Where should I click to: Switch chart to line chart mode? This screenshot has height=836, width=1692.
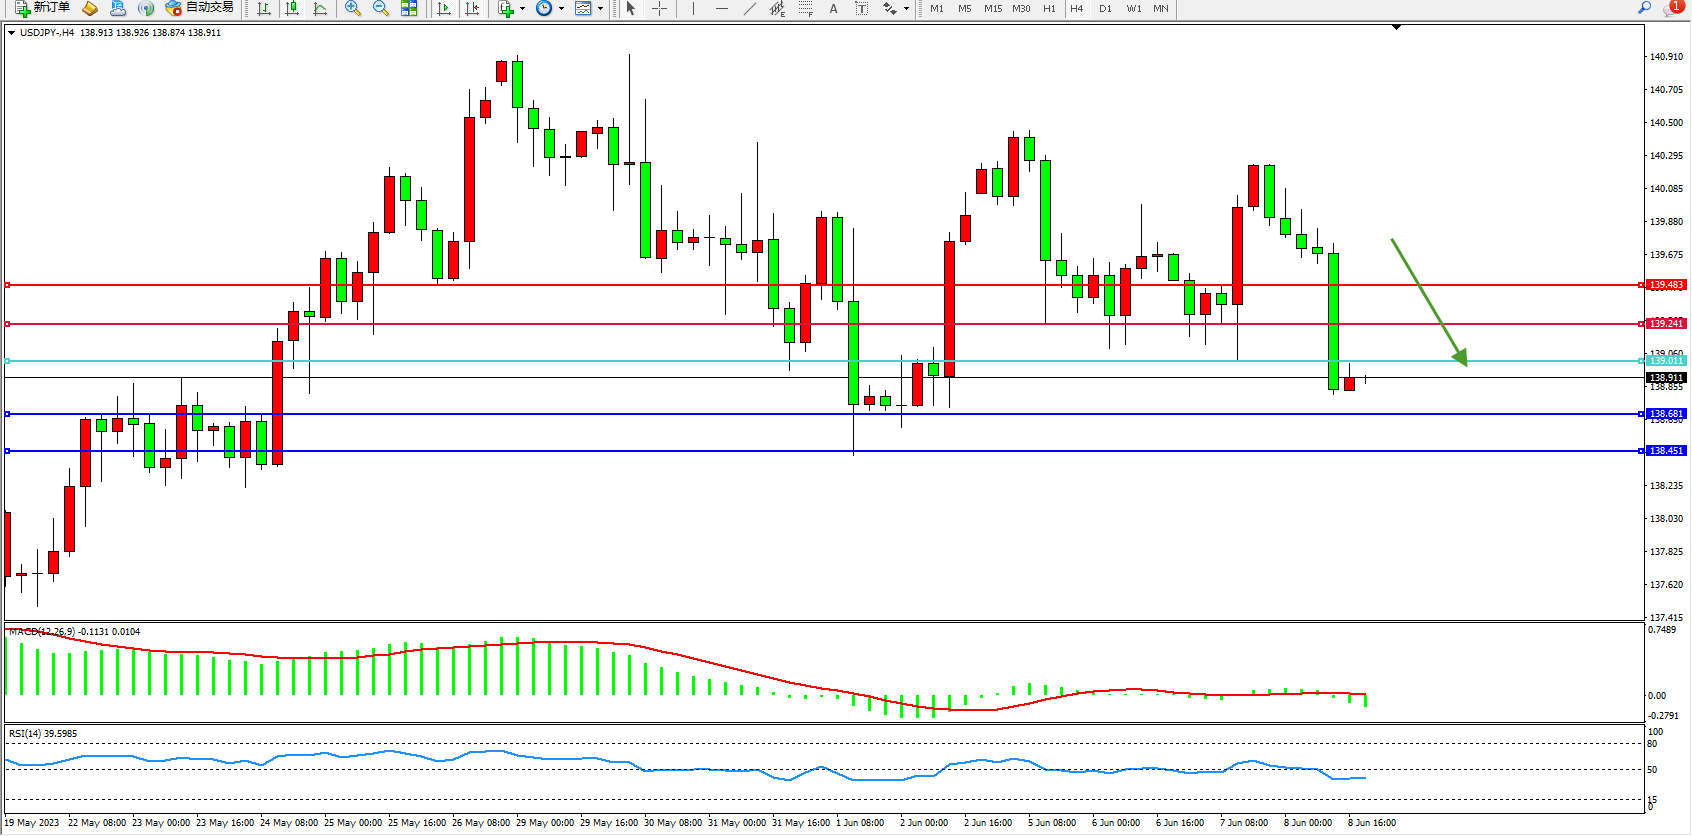tap(320, 8)
